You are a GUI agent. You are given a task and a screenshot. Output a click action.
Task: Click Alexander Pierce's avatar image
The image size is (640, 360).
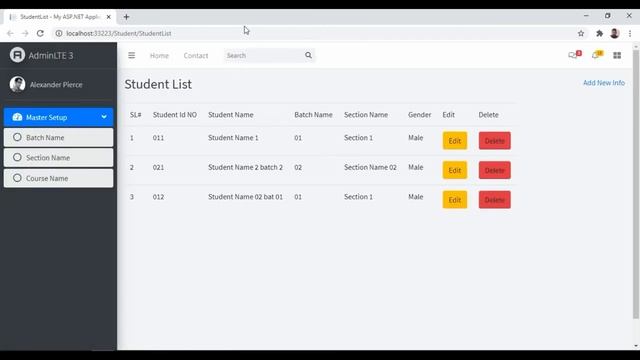pyautogui.click(x=17, y=84)
